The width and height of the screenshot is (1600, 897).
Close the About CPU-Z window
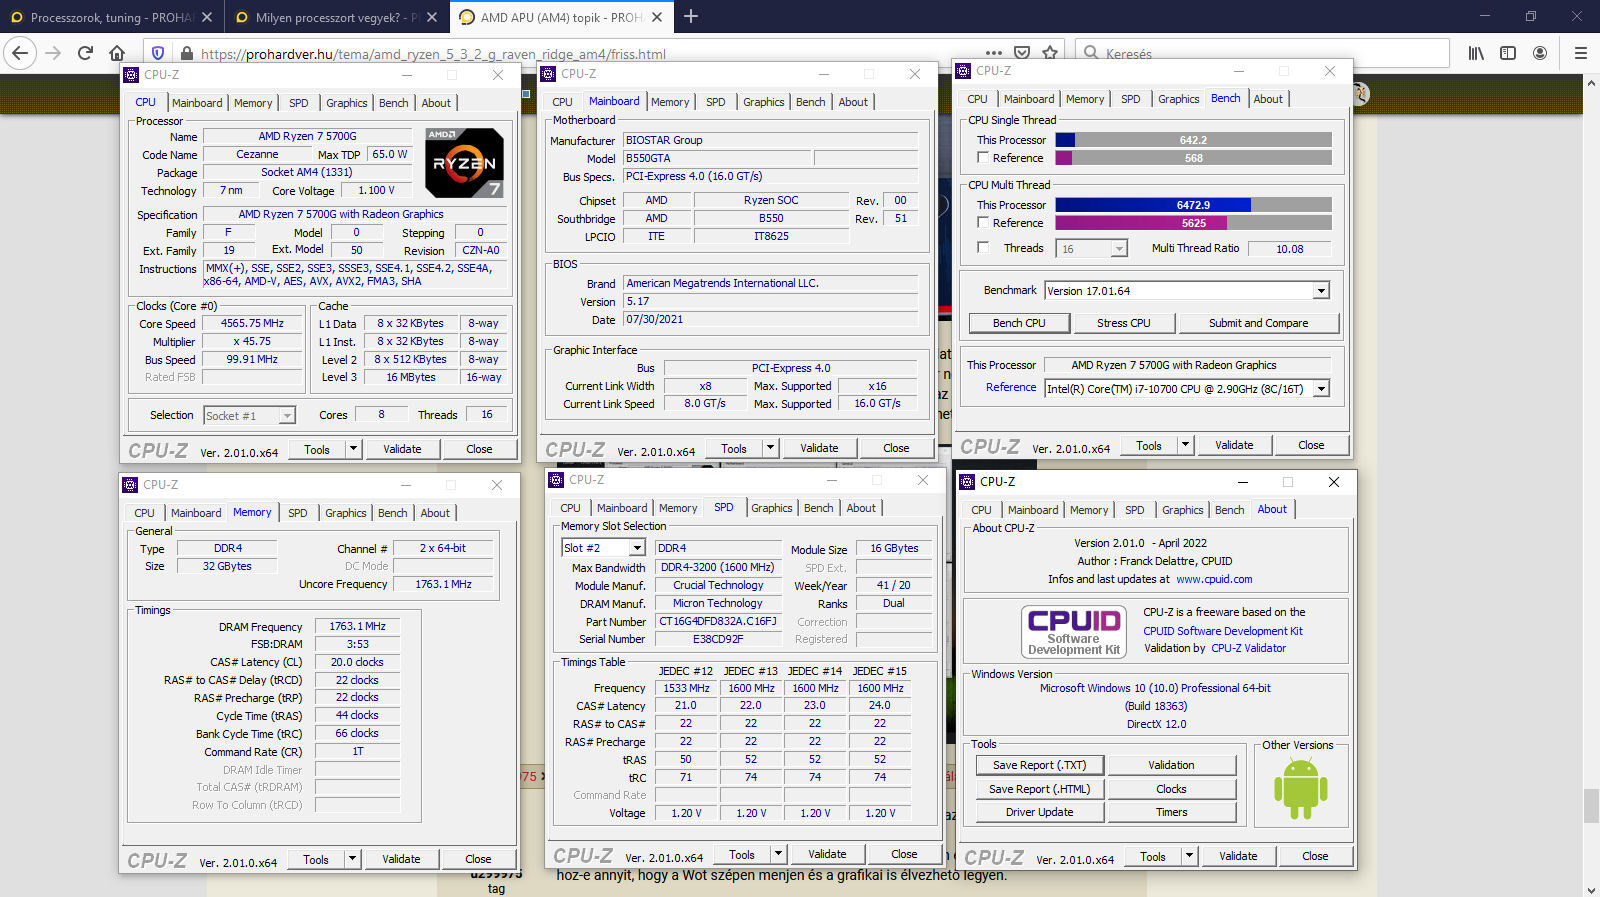pos(1333,482)
